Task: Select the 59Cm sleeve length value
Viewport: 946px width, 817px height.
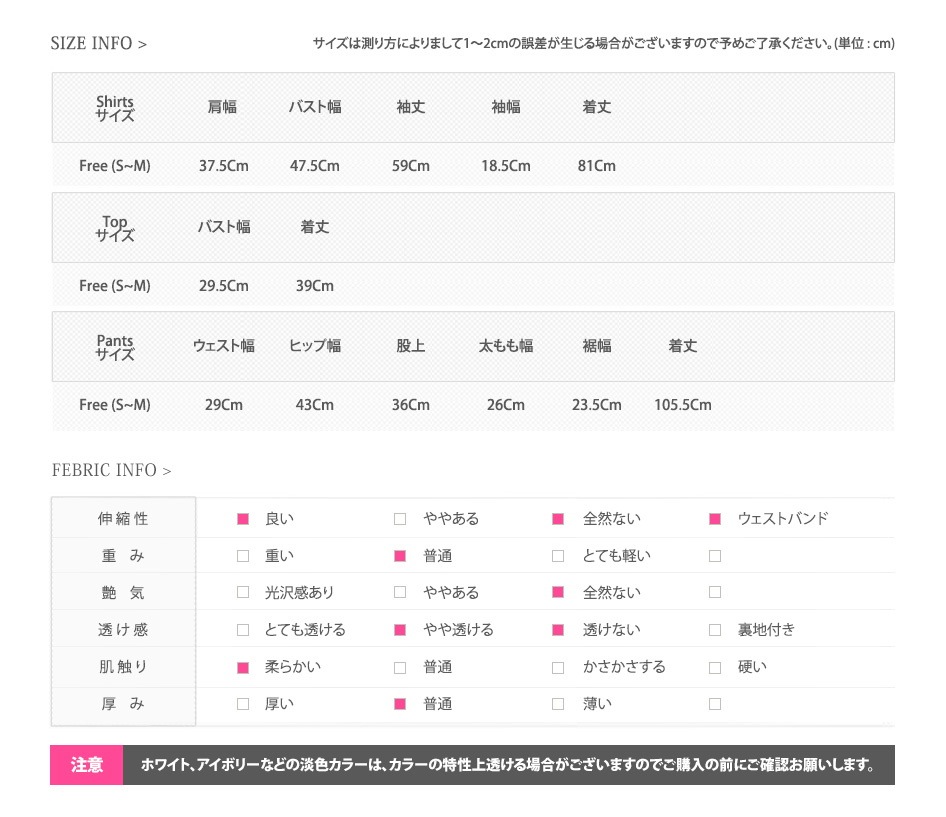Action: coord(411,166)
